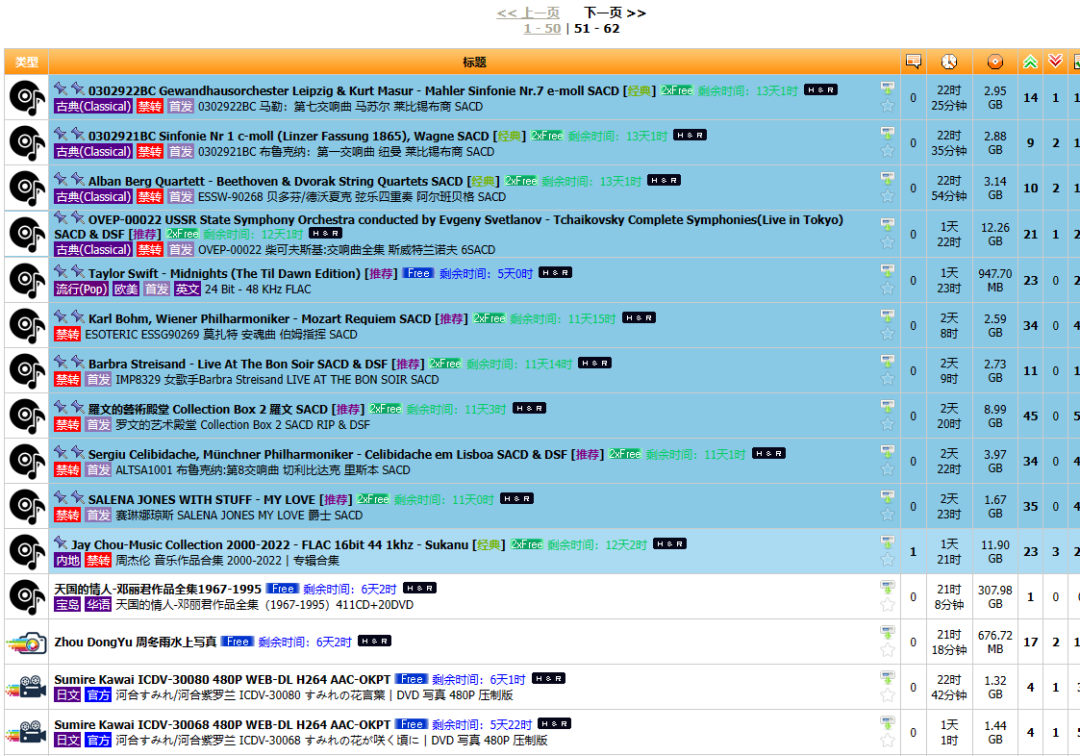Bookmark the Alban Berg Quartett star

(x=887, y=196)
